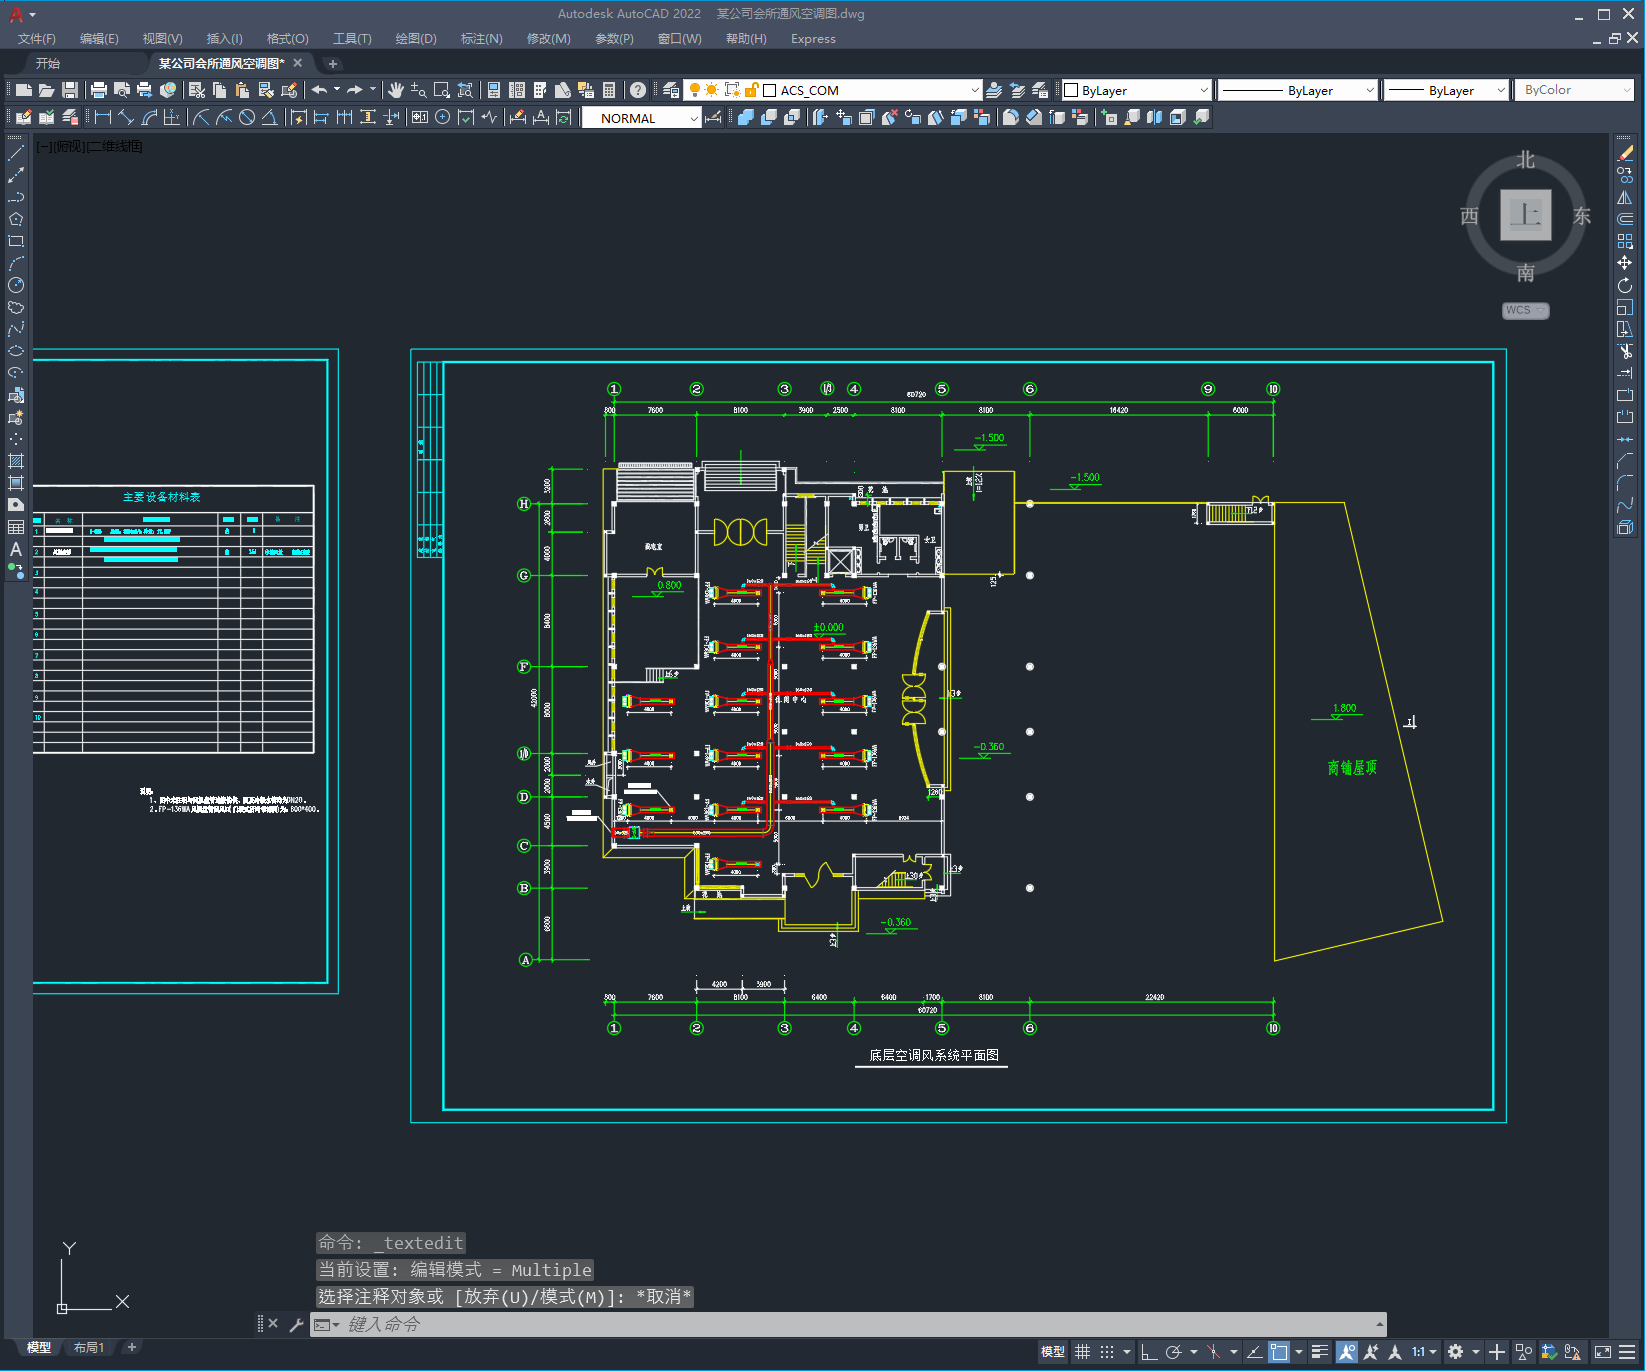The image size is (1645, 1371).
Task: Click the Plot print icon
Action: [x=98, y=90]
